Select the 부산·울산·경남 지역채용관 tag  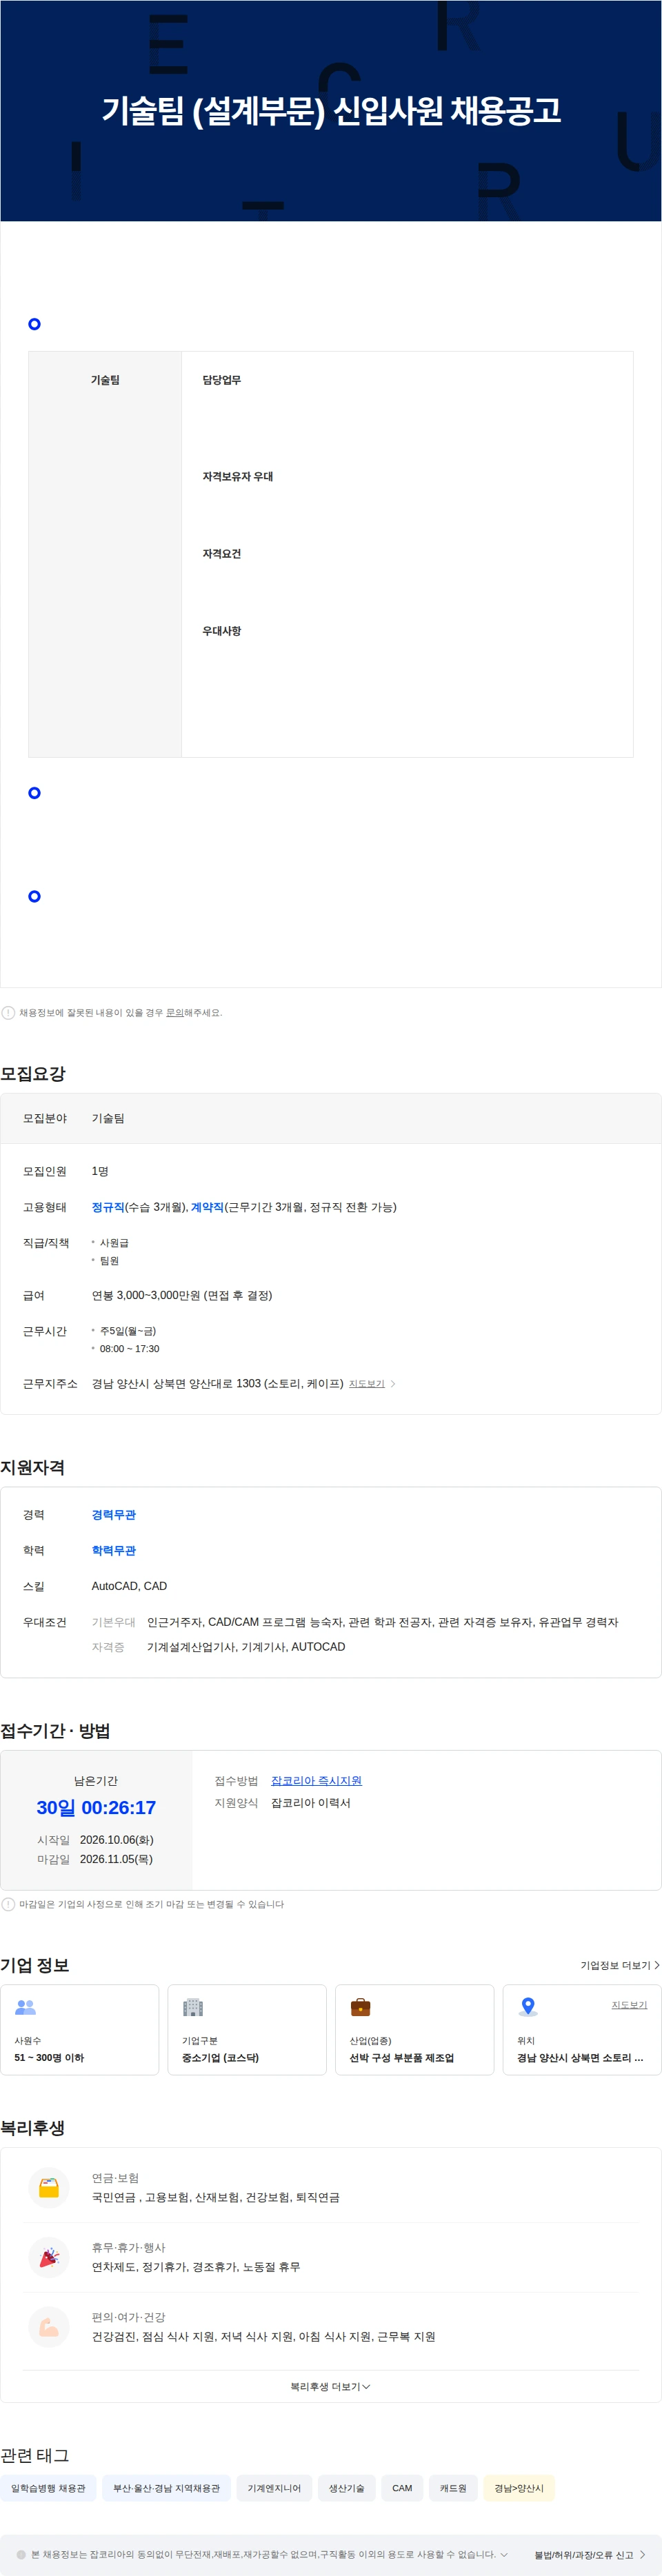point(166,2488)
